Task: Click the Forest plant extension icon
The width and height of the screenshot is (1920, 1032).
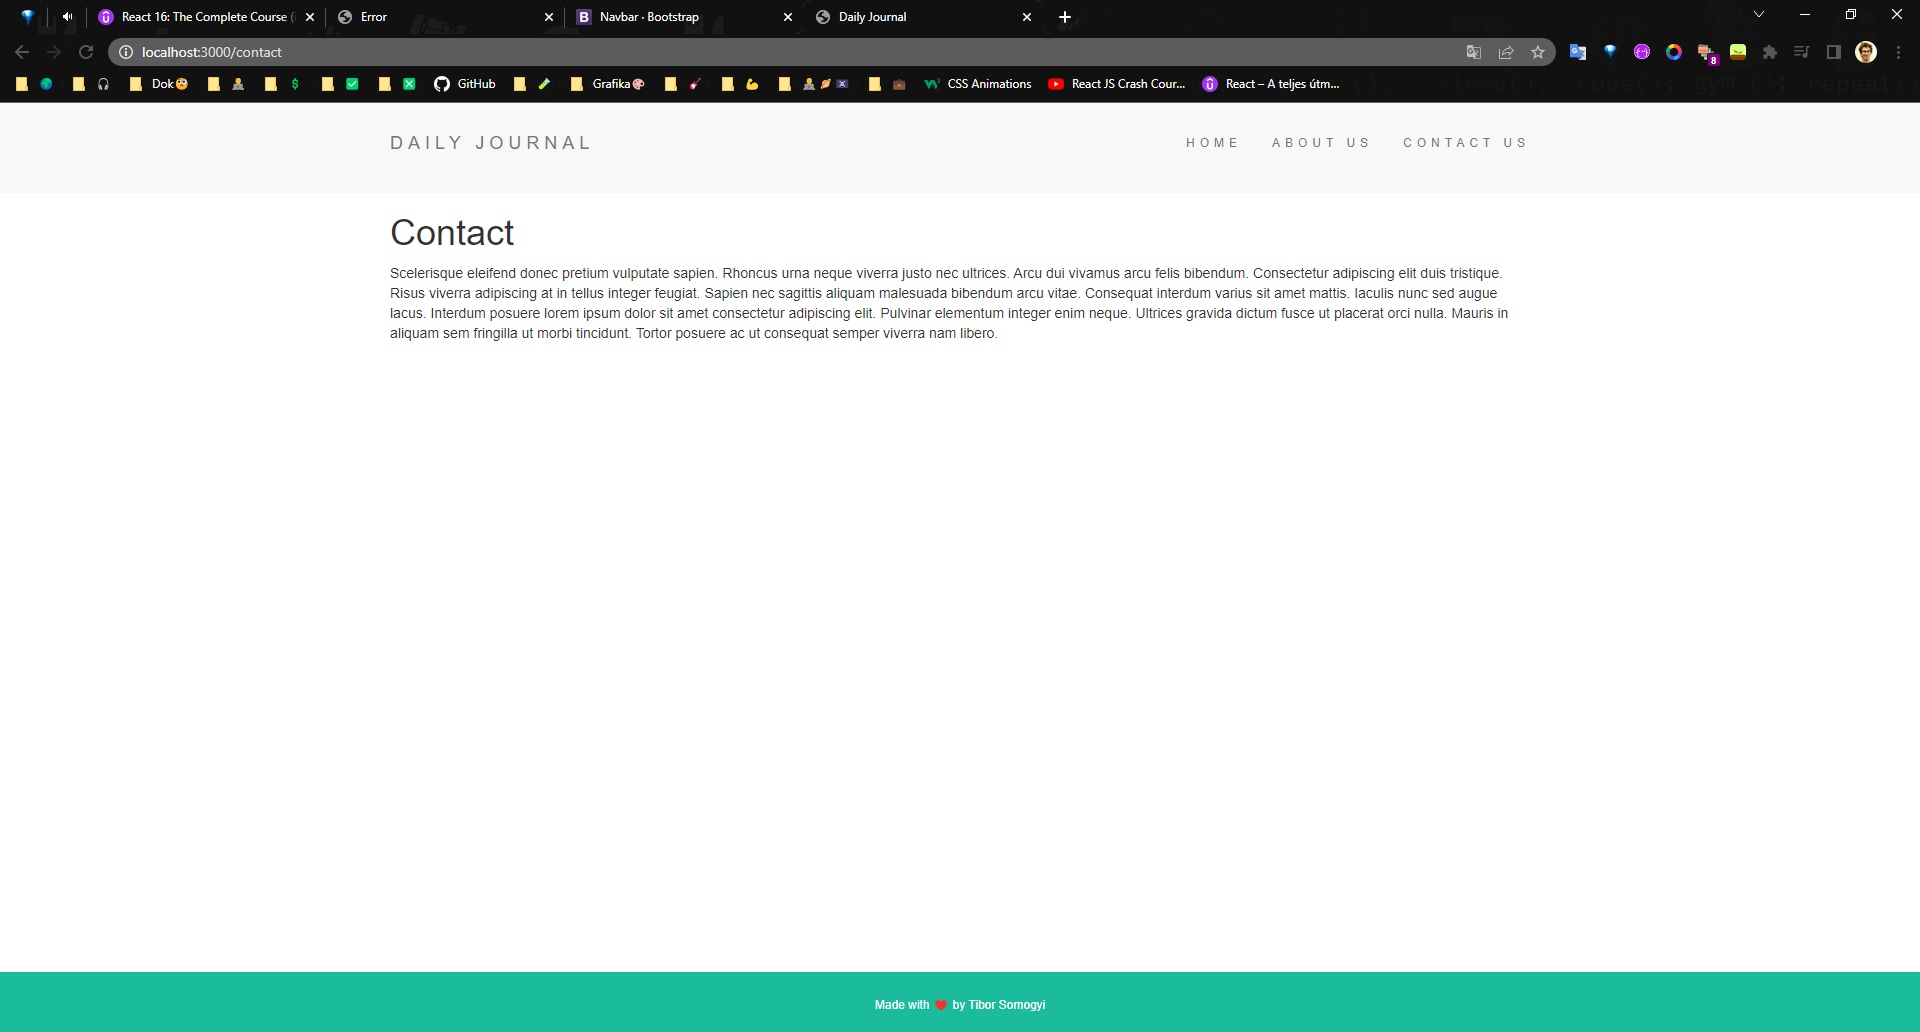Action: (x=1738, y=52)
